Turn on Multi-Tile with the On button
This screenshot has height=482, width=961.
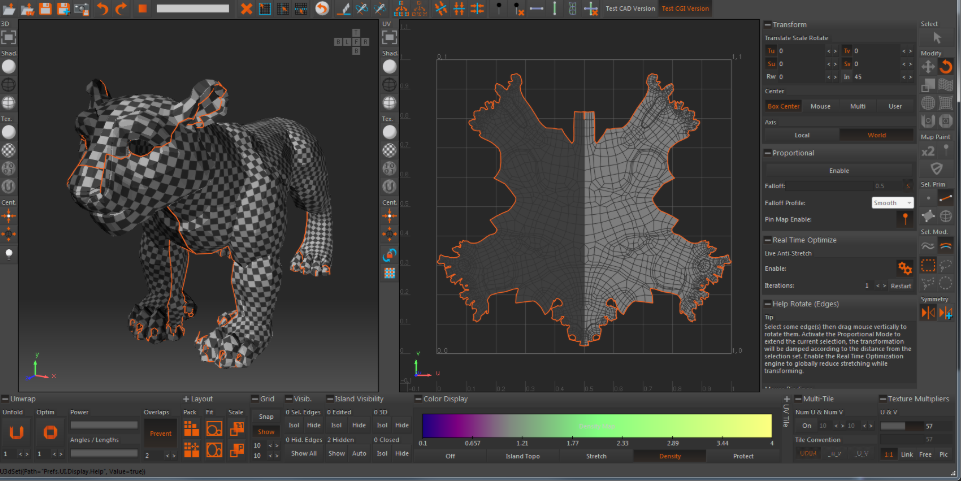(806, 425)
